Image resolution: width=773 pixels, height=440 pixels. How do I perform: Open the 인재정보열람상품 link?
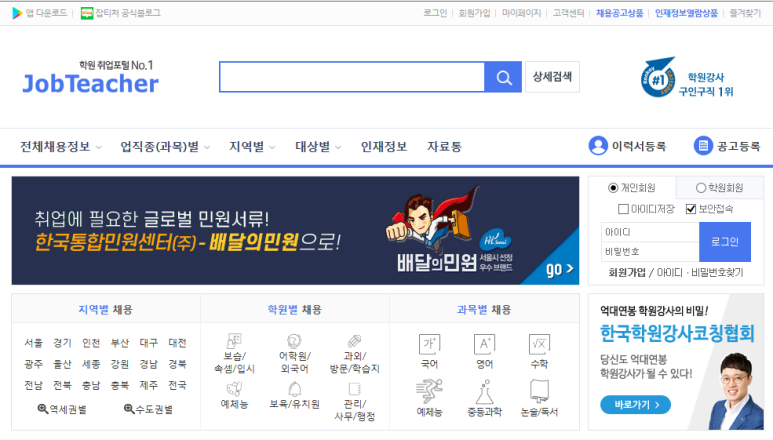(686, 13)
